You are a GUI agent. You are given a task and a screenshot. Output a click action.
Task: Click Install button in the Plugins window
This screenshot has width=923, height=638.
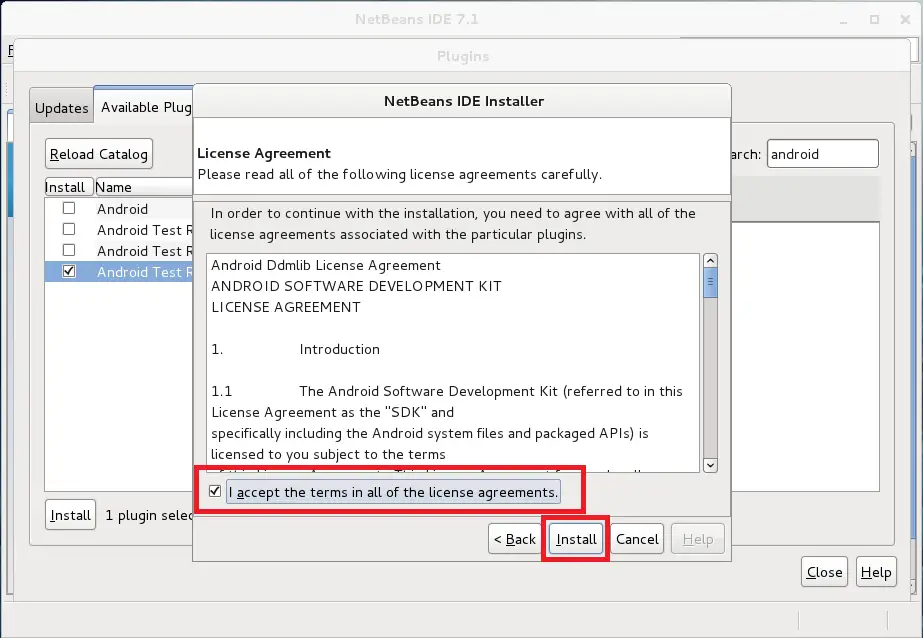click(x=70, y=515)
